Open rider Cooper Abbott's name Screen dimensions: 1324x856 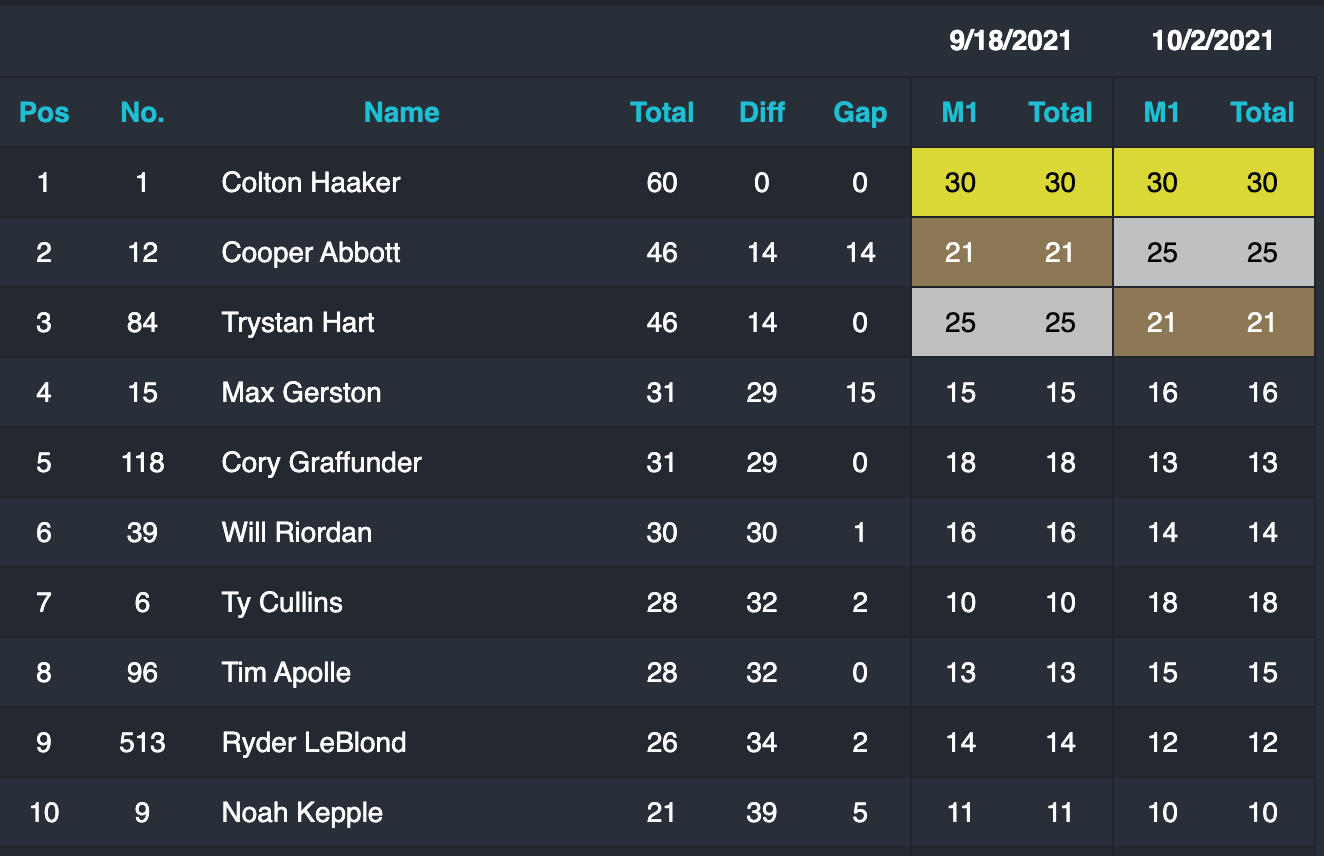[x=311, y=252]
